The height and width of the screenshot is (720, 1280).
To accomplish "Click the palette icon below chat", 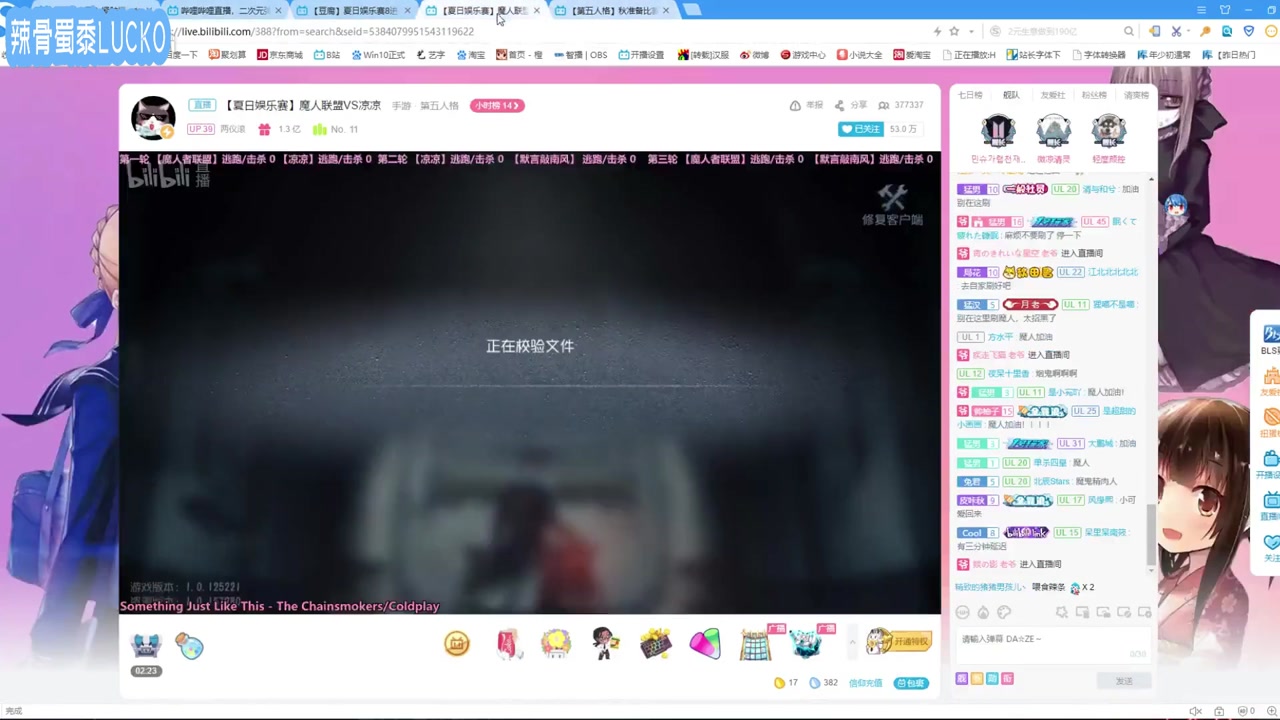I will coord(1004,612).
